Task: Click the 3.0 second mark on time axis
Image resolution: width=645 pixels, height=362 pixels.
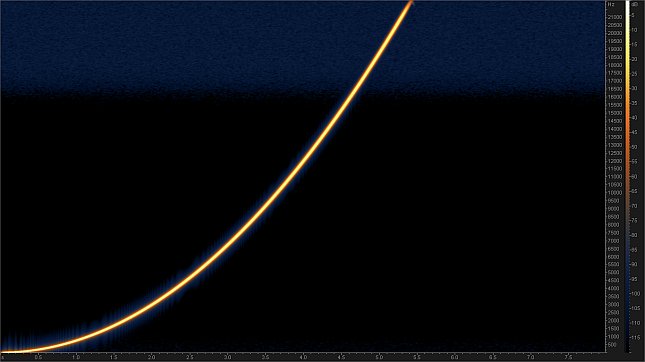Action: [227, 357]
